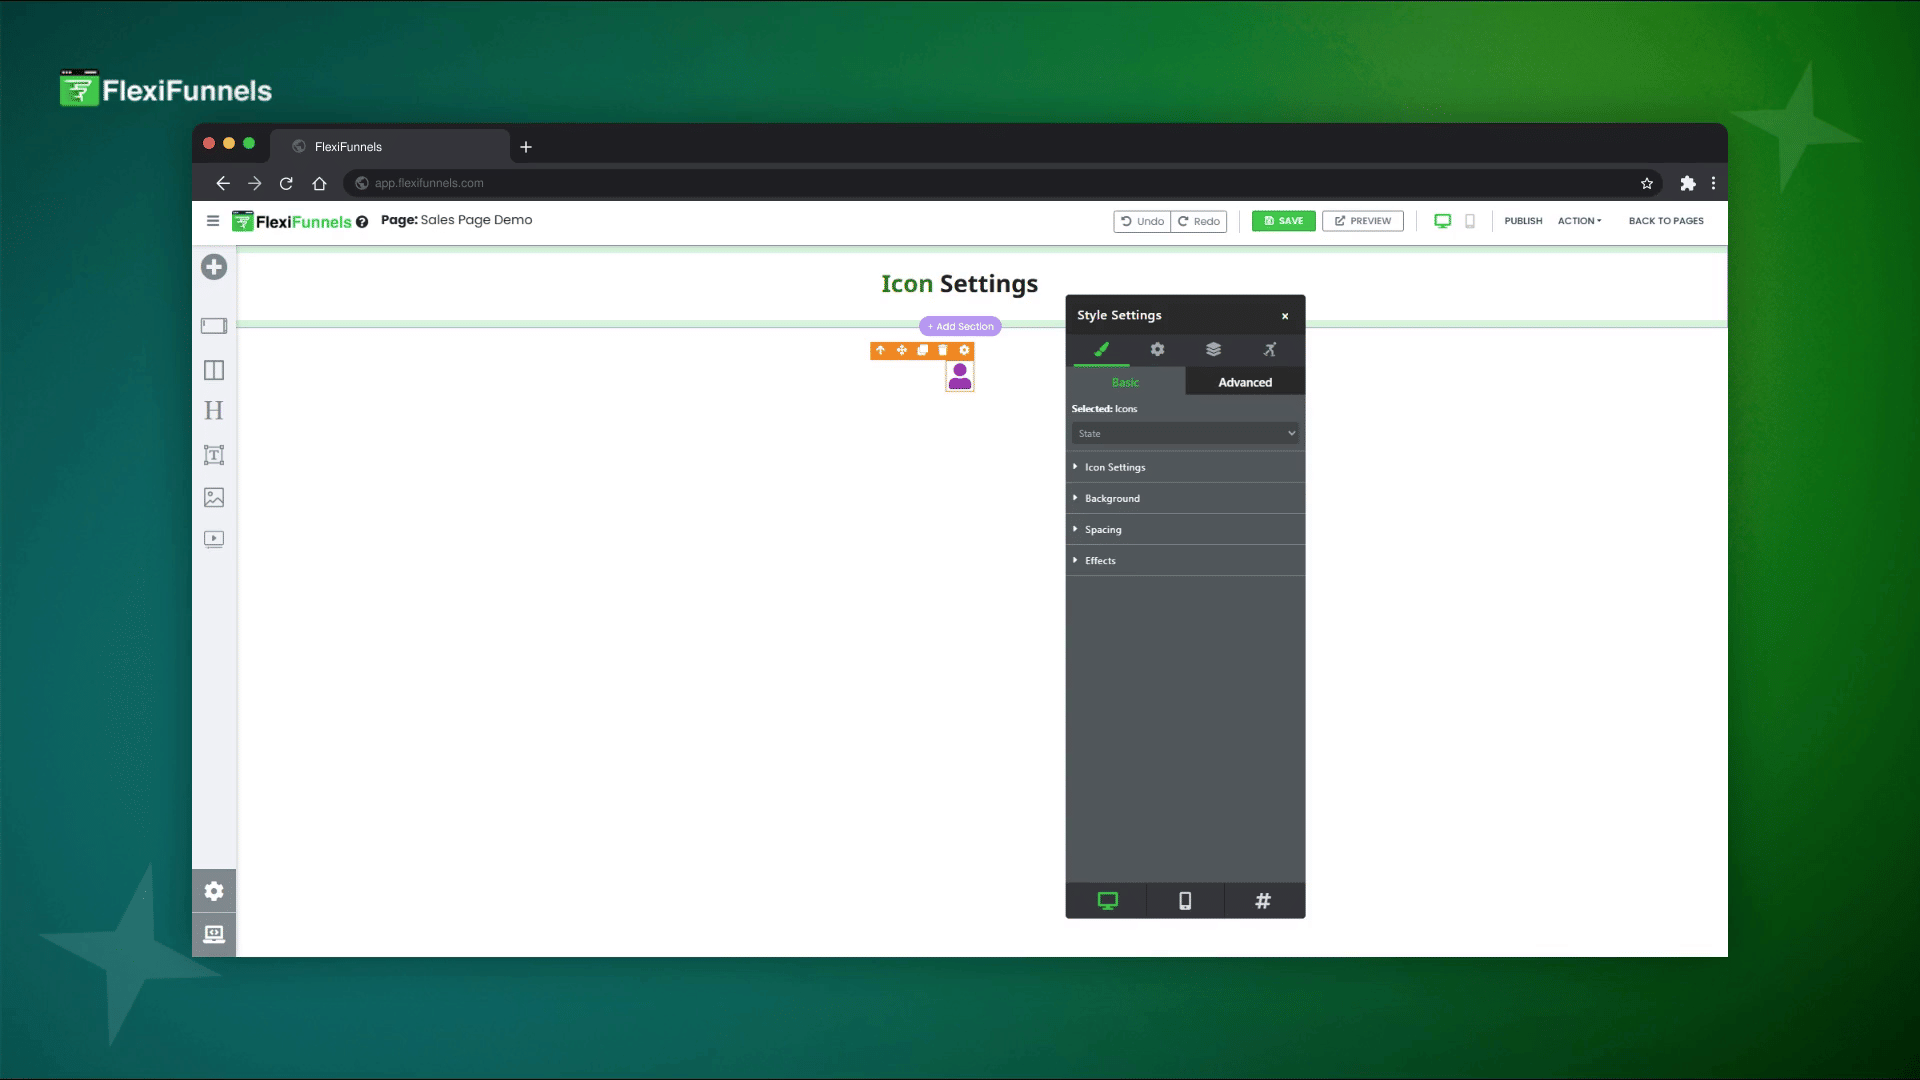Click the duplicate icon on orange element toolbar
Viewport: 1920px width, 1080px height.
[922, 350]
